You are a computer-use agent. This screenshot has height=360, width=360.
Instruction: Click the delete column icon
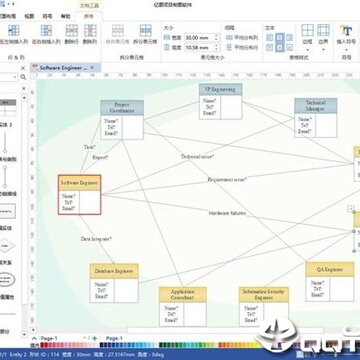(x=90, y=31)
